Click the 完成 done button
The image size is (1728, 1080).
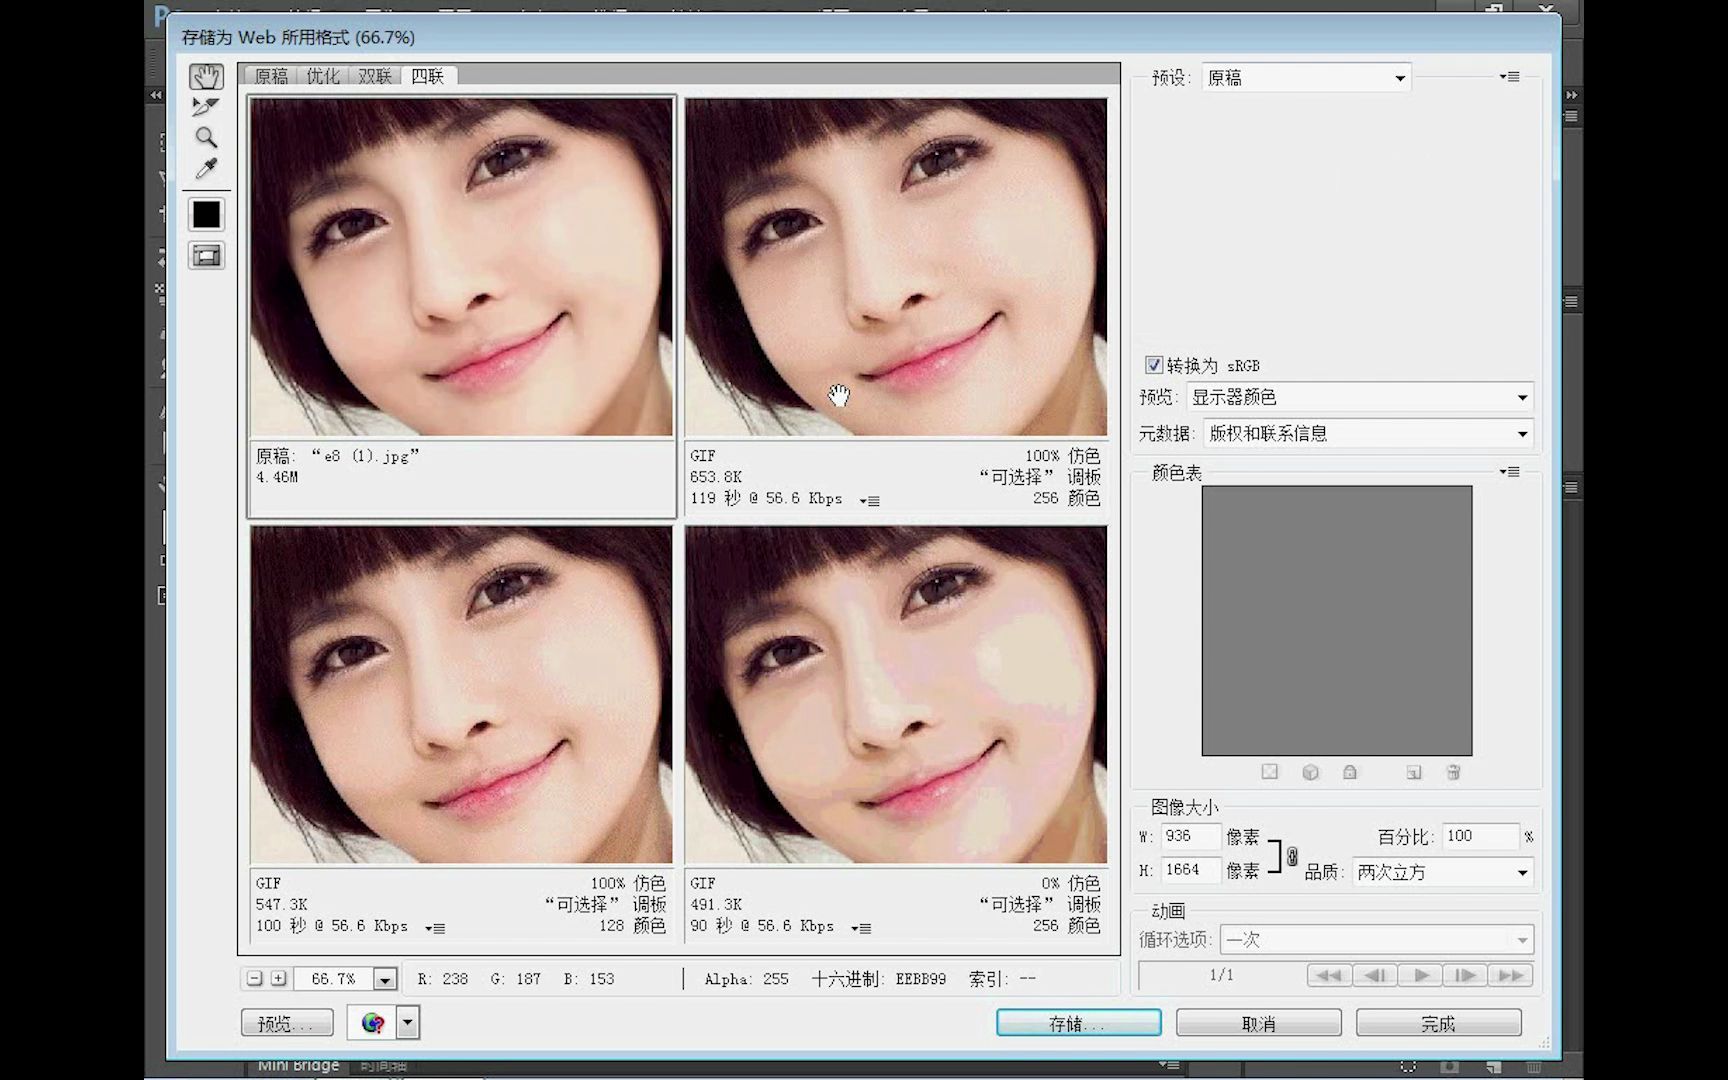[x=1438, y=1023]
